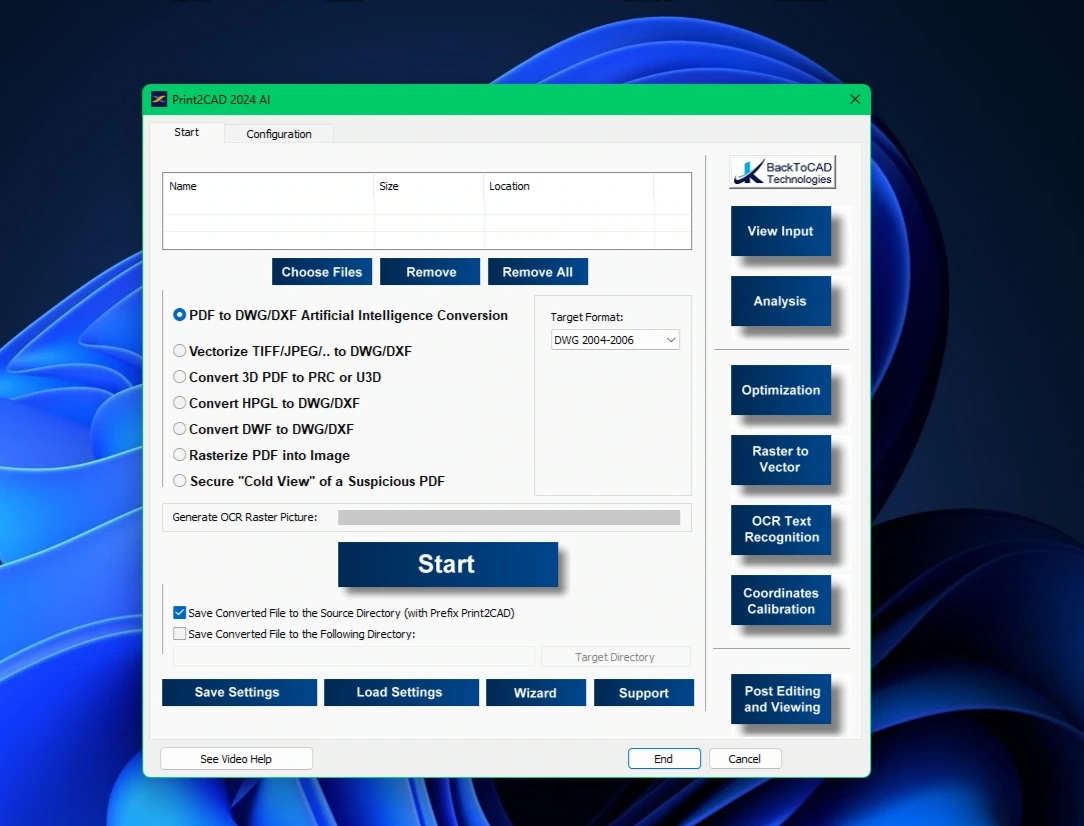
Task: Open the BackToCAD Technologies logo link
Action: tap(783, 172)
